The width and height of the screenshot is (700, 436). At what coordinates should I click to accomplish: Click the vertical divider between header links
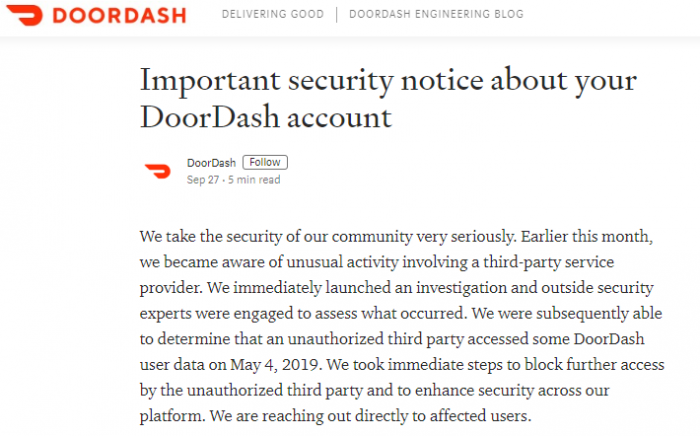[x=337, y=15]
